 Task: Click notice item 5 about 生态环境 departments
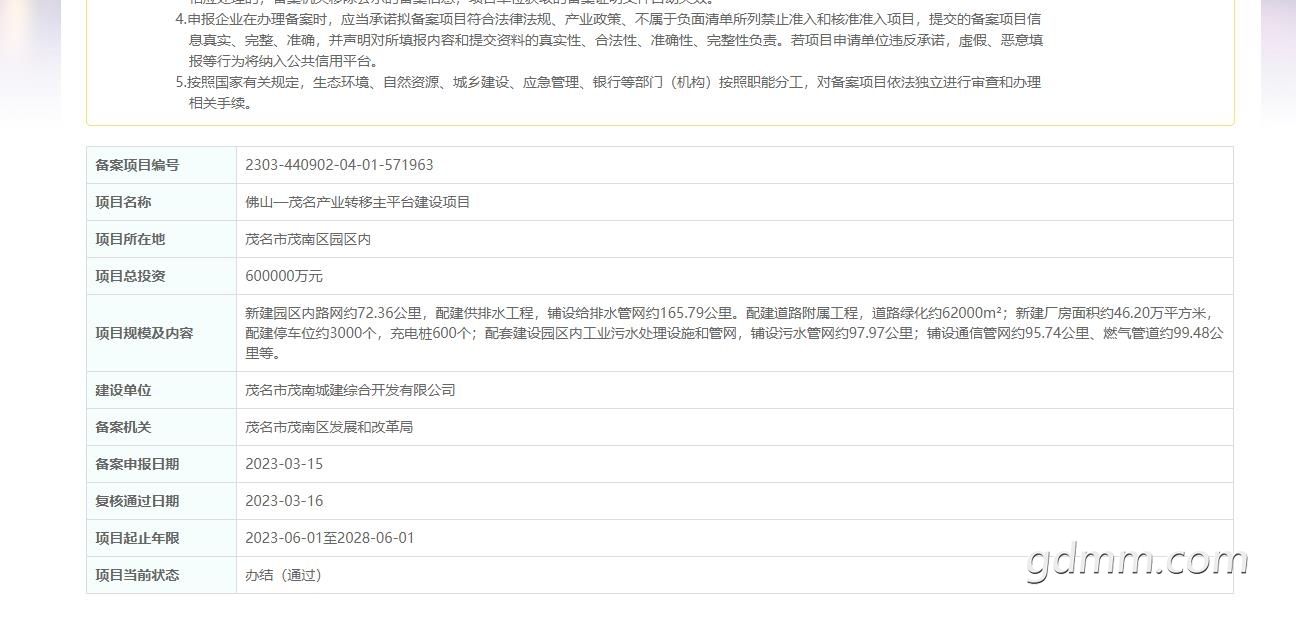coord(608,92)
